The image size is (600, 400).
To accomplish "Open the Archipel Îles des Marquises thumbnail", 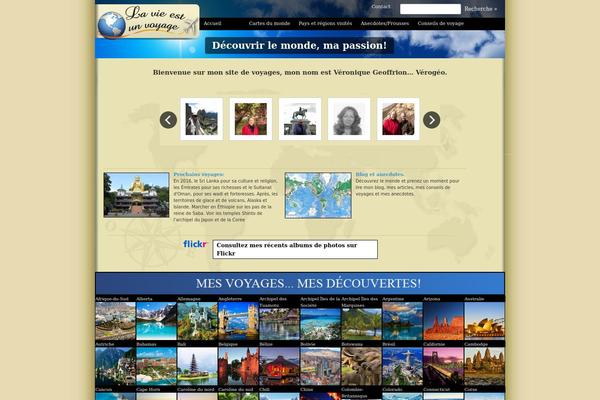I will tap(361, 324).
